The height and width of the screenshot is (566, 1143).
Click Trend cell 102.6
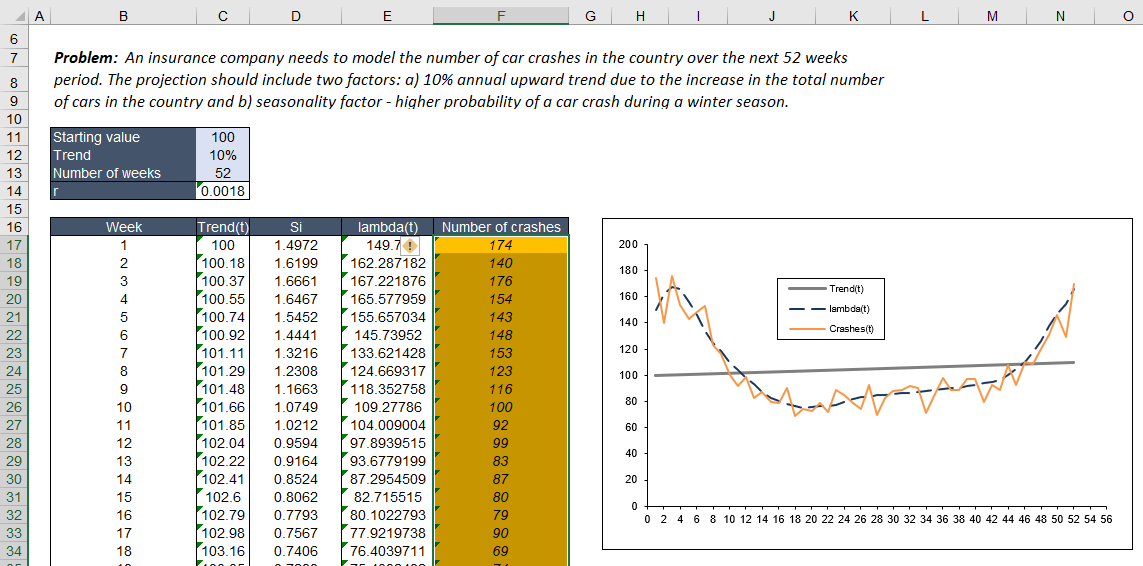tap(223, 497)
